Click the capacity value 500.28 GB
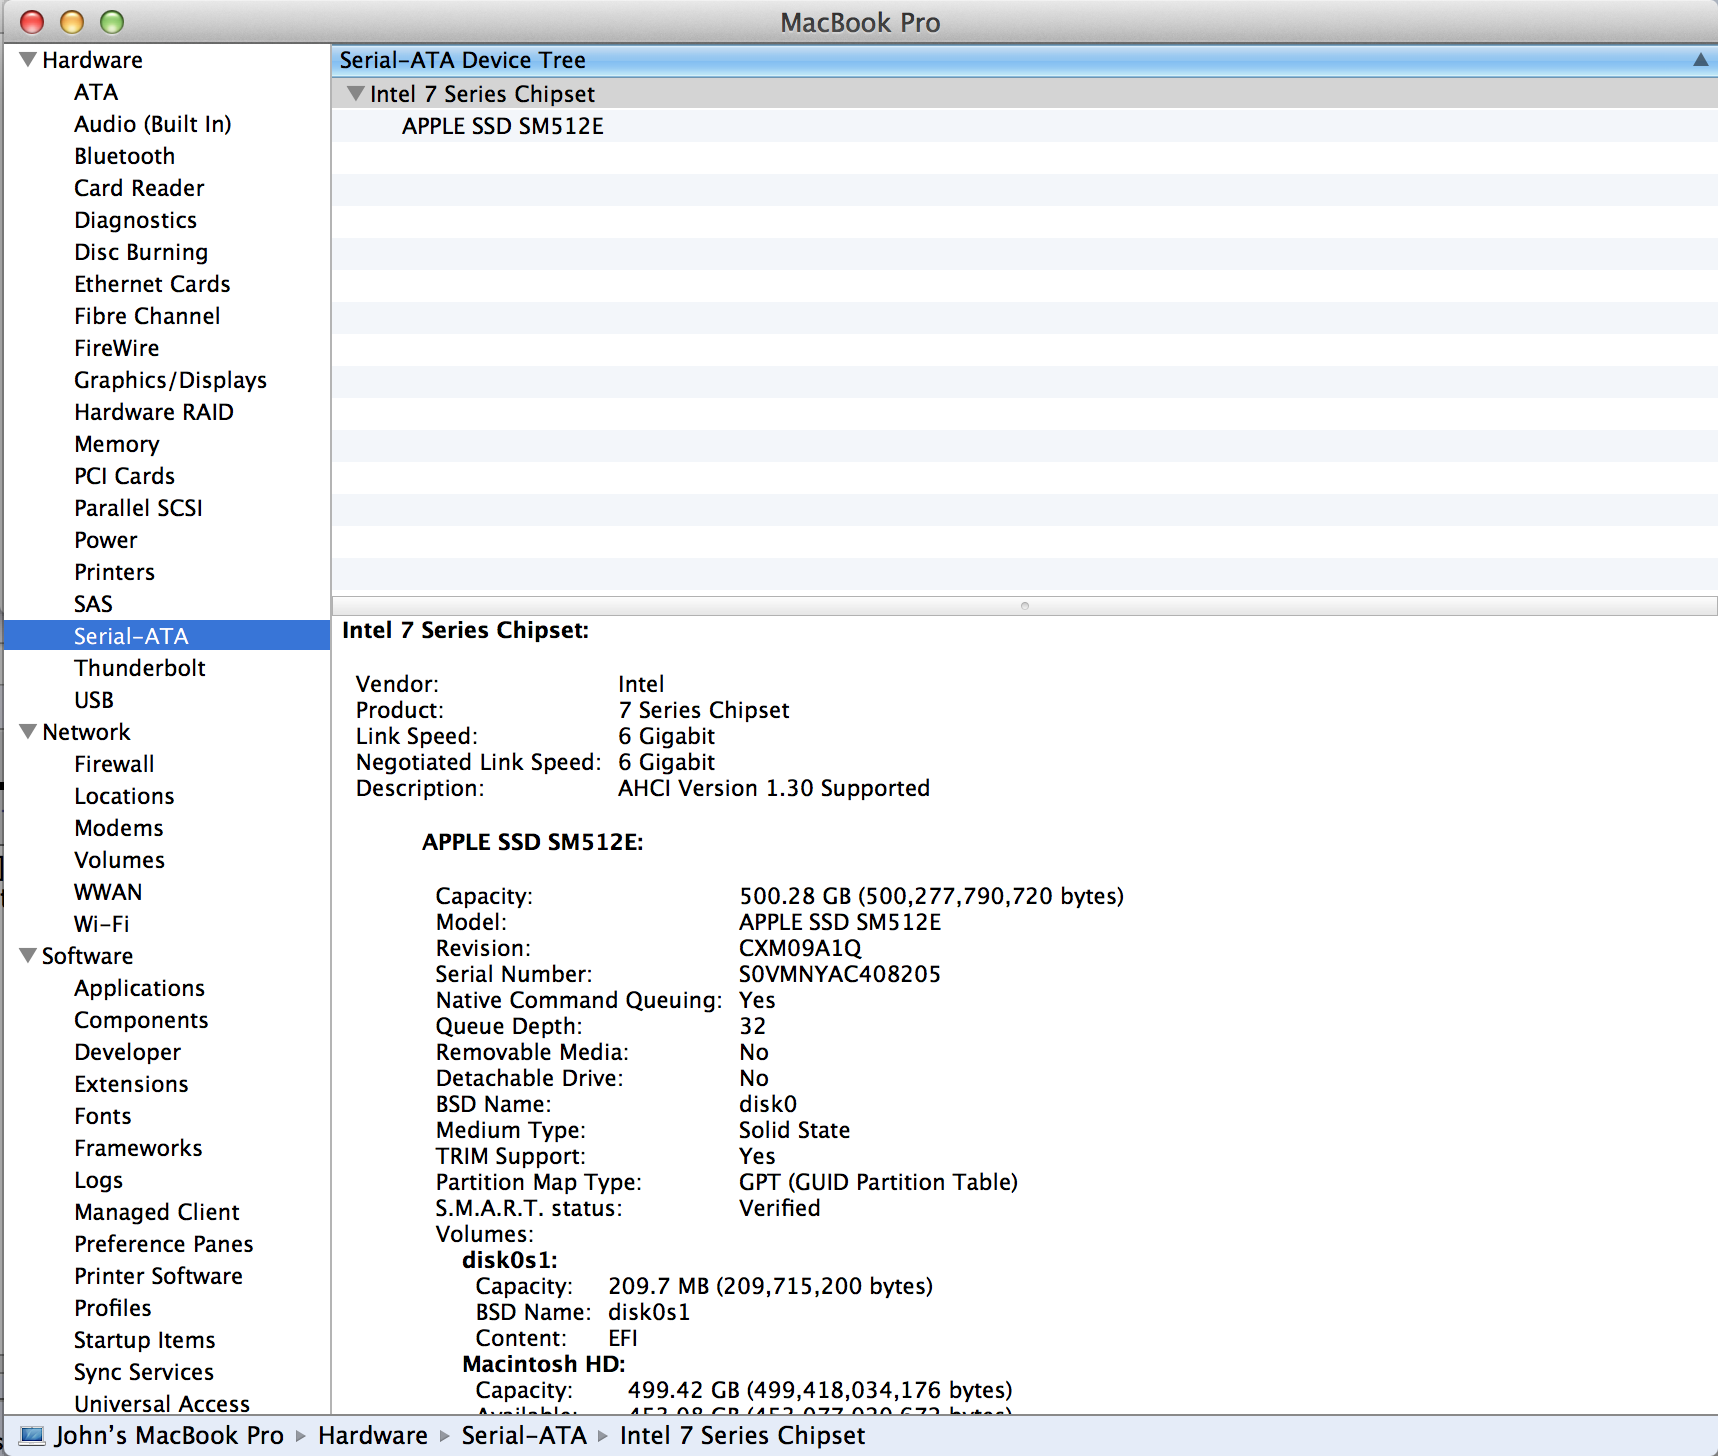The height and width of the screenshot is (1456, 1718). pyautogui.click(x=795, y=896)
